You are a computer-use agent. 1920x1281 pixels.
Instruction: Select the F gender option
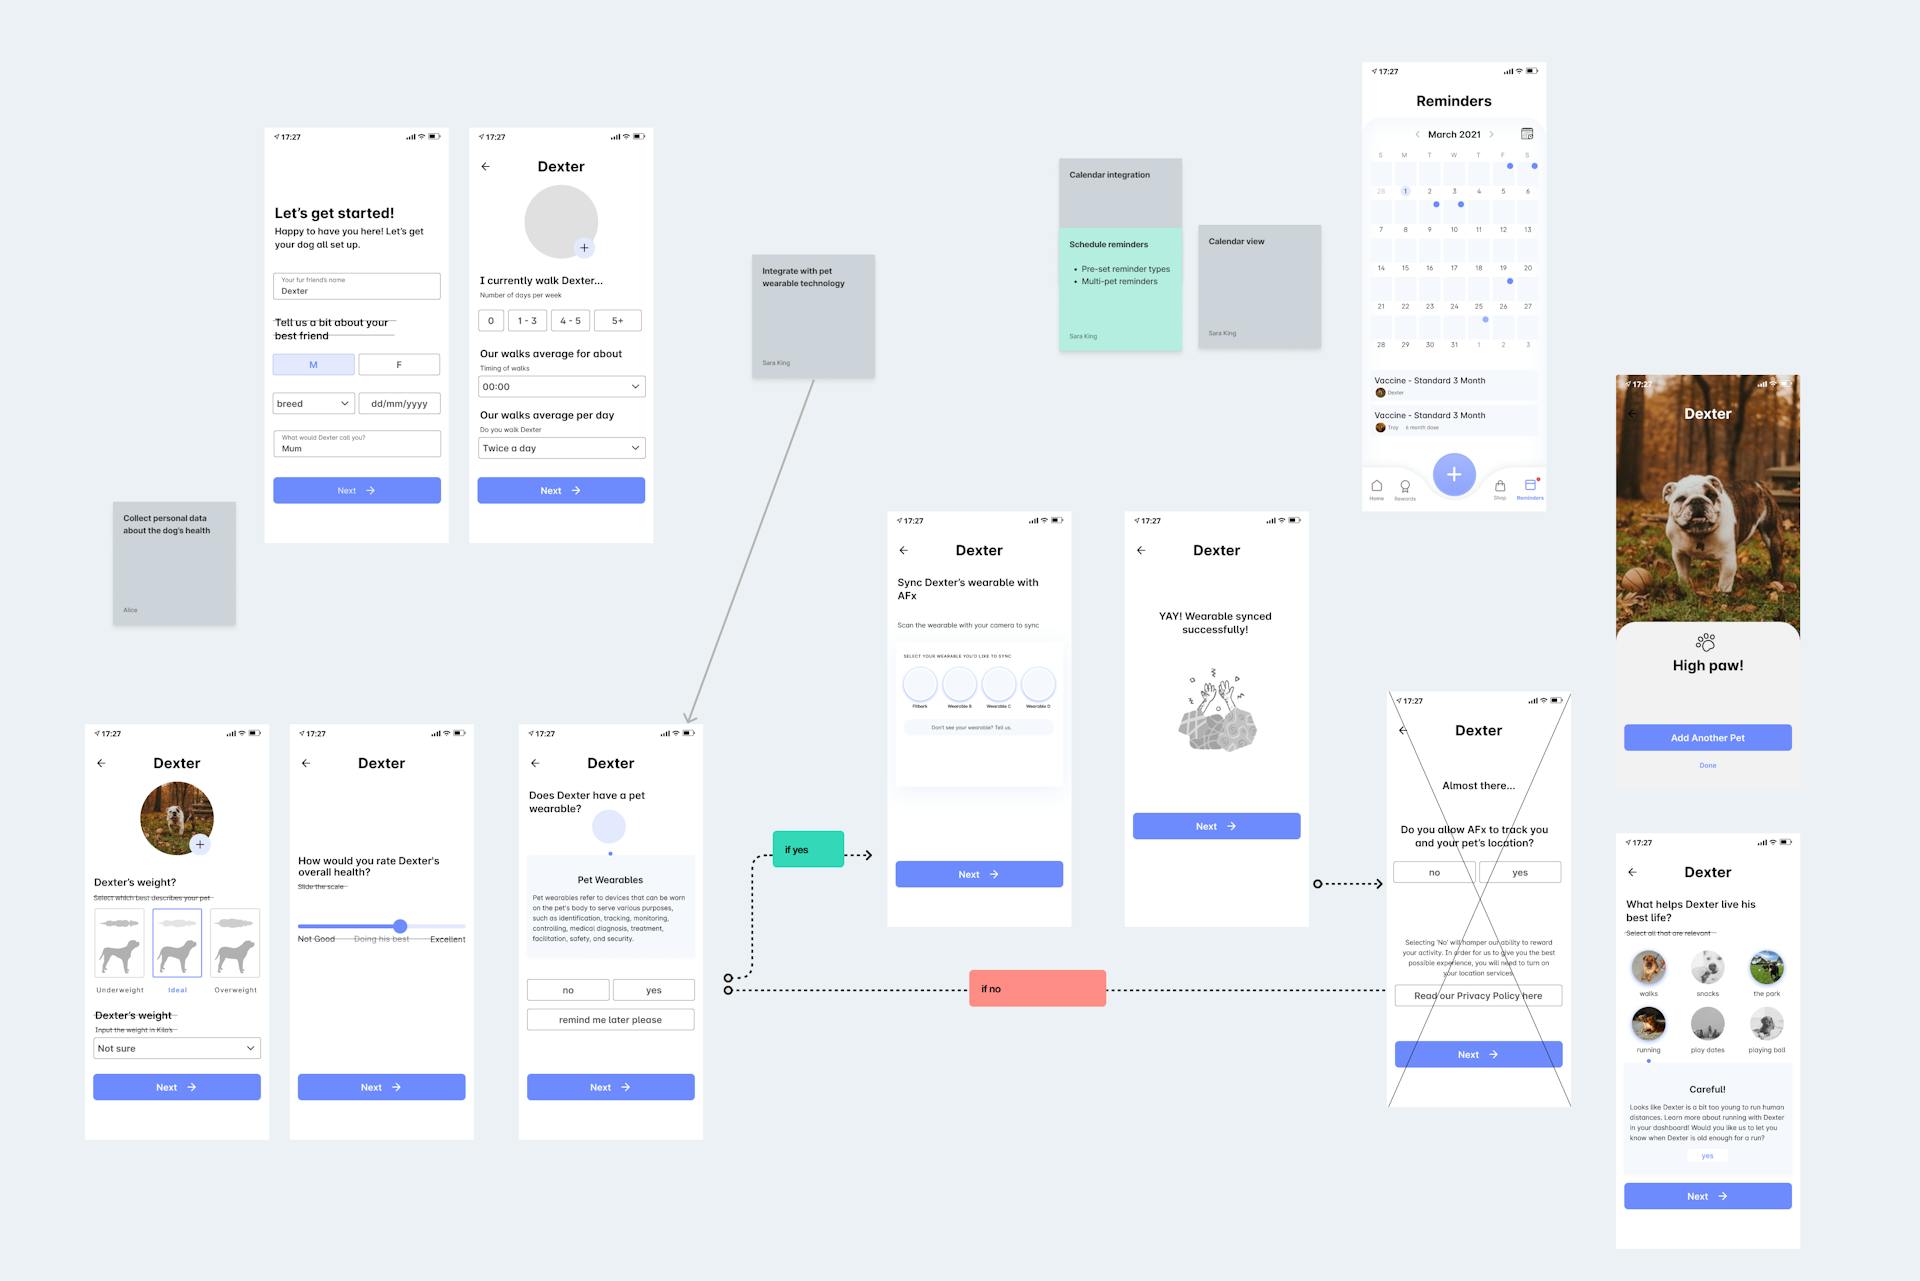click(399, 365)
